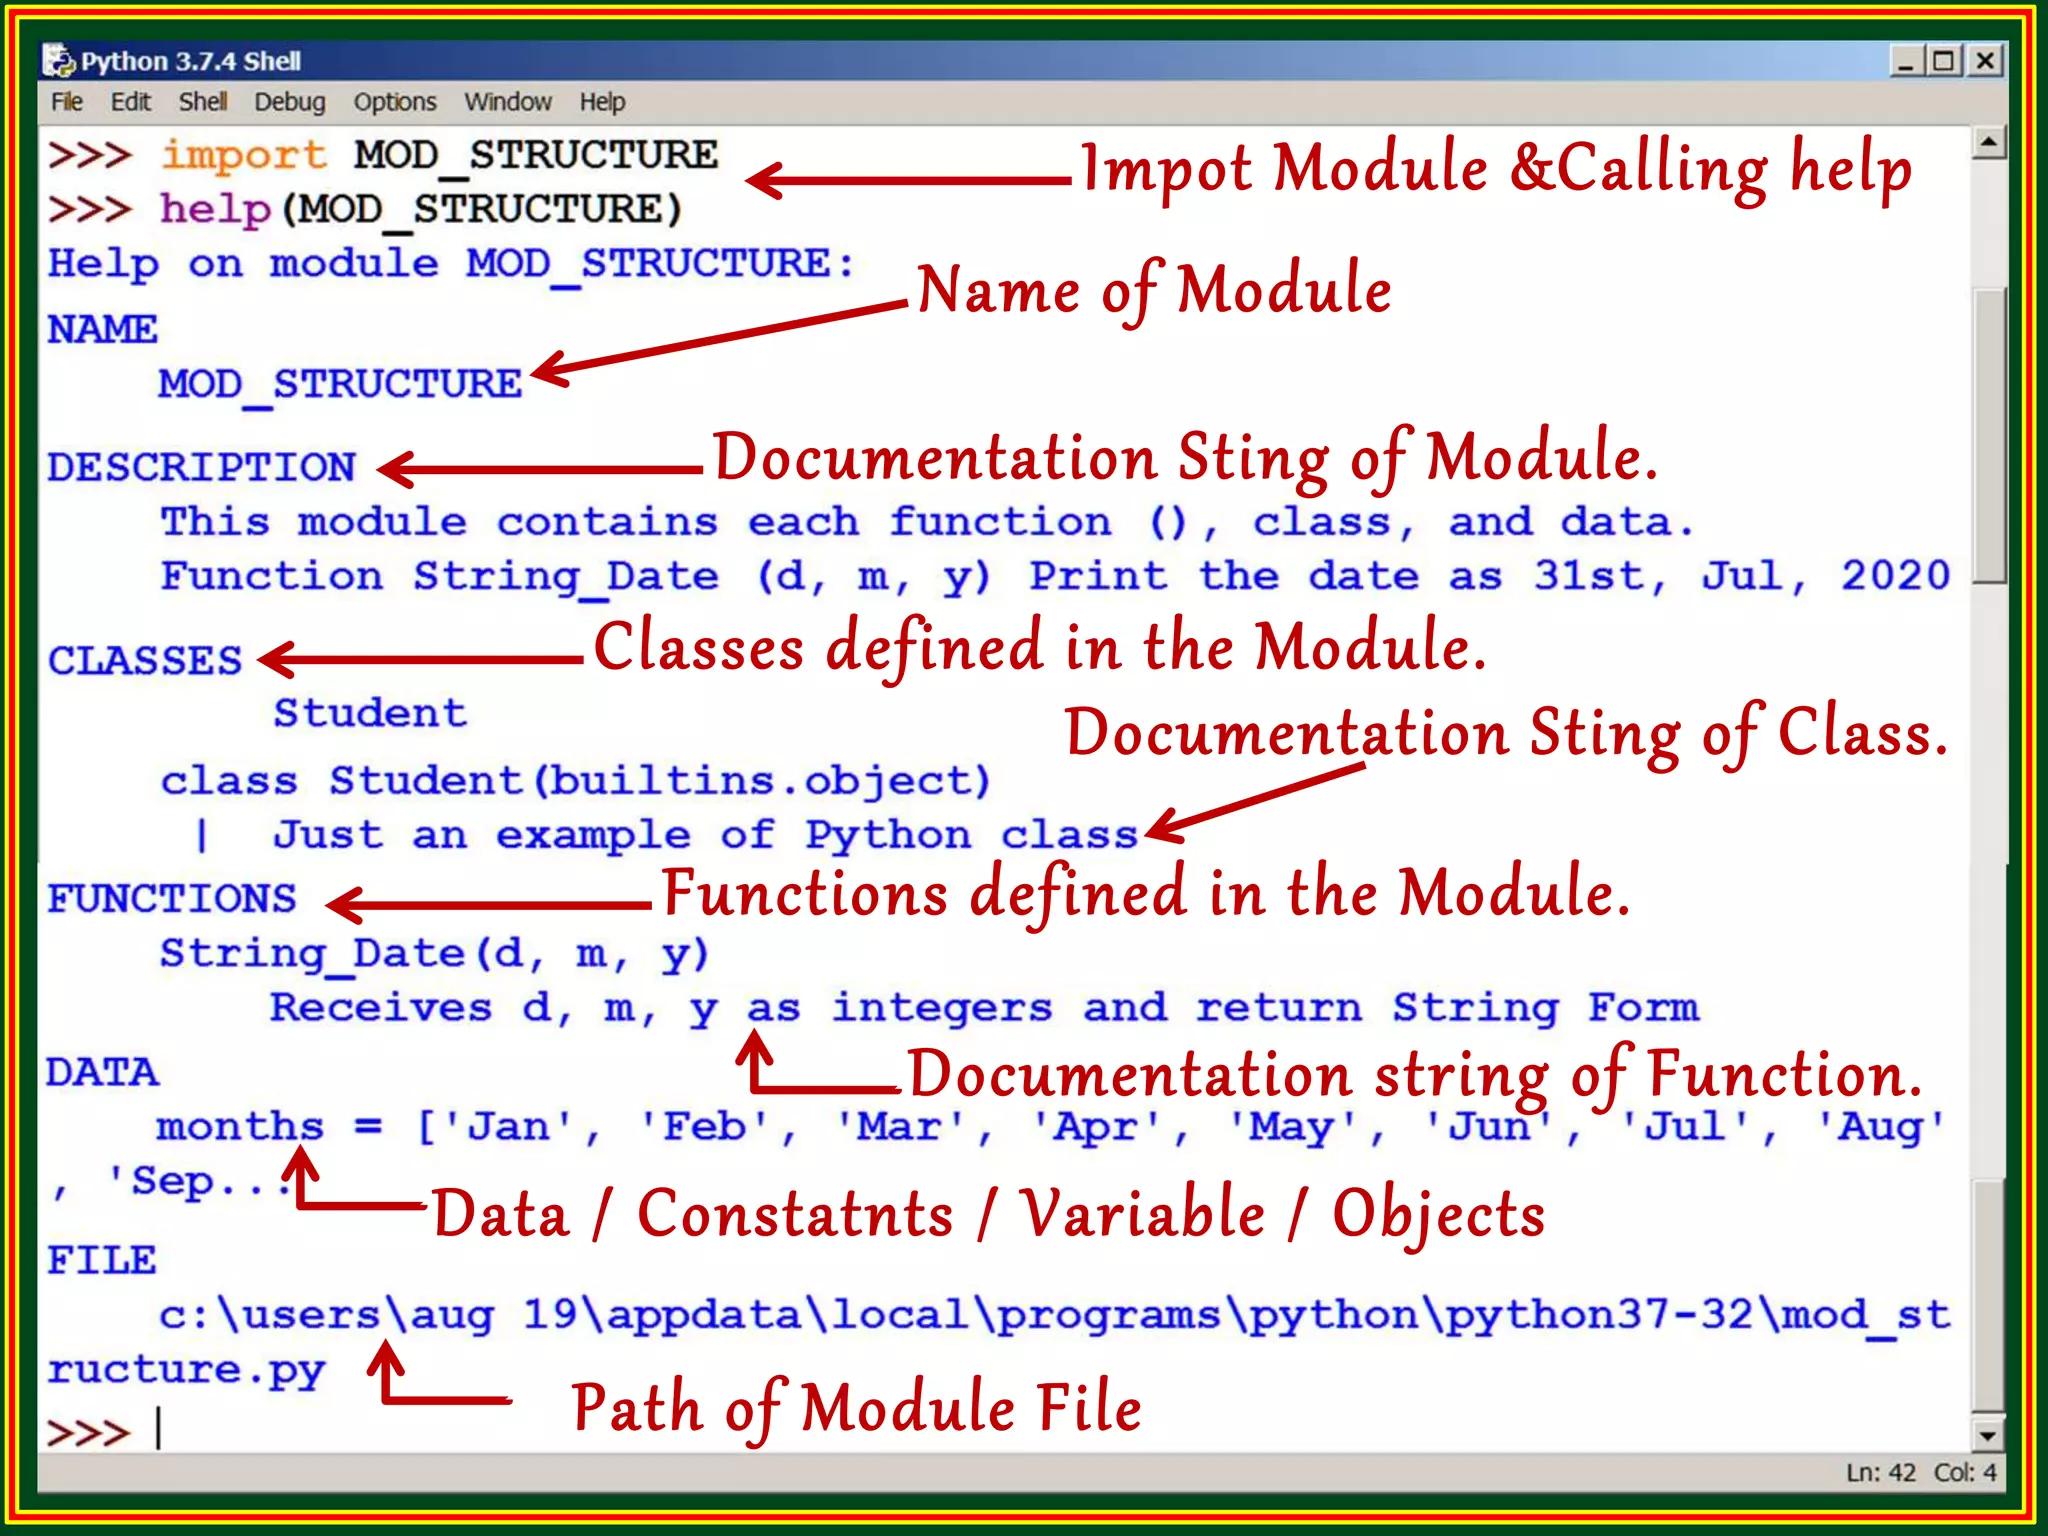Viewport: 2048px width, 1536px height.
Task: Click the CLASSES section heading
Action: point(145,661)
